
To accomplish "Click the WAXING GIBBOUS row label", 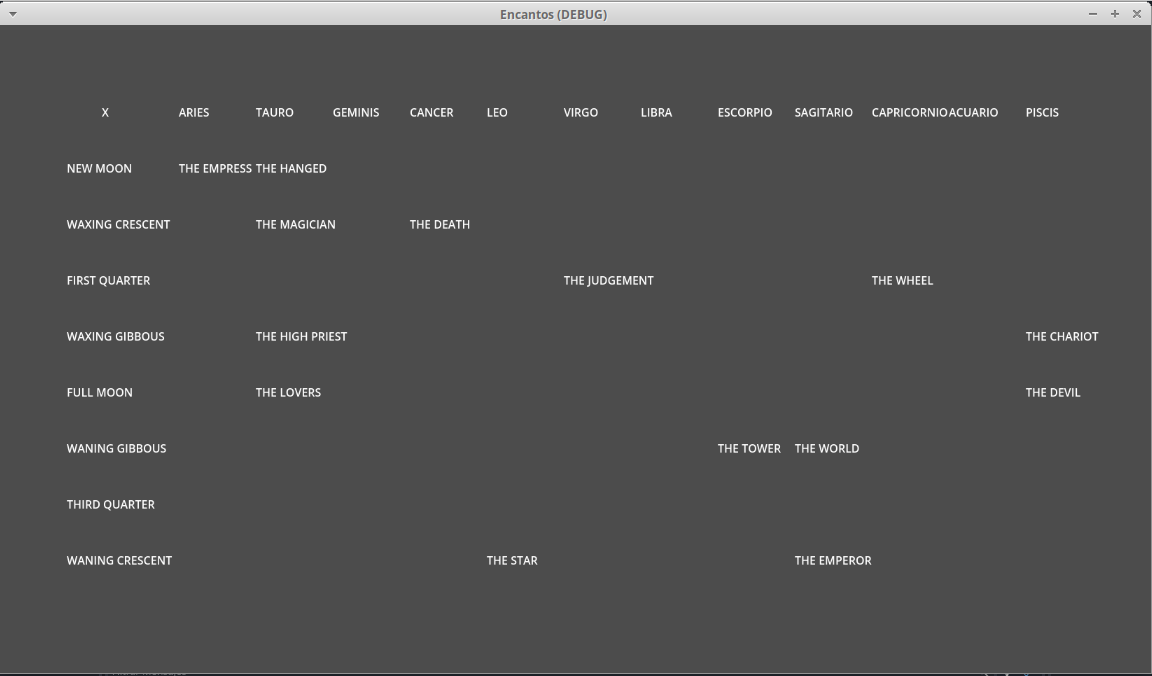I will 115,336.
